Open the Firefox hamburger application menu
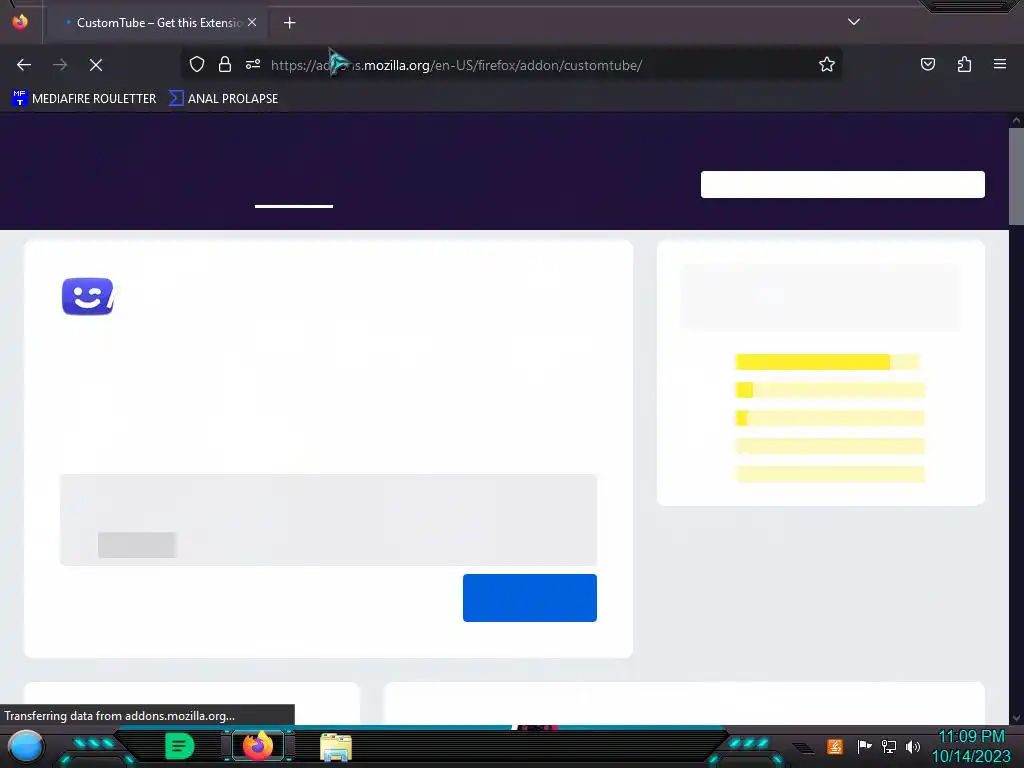1024x768 pixels. [1000, 65]
